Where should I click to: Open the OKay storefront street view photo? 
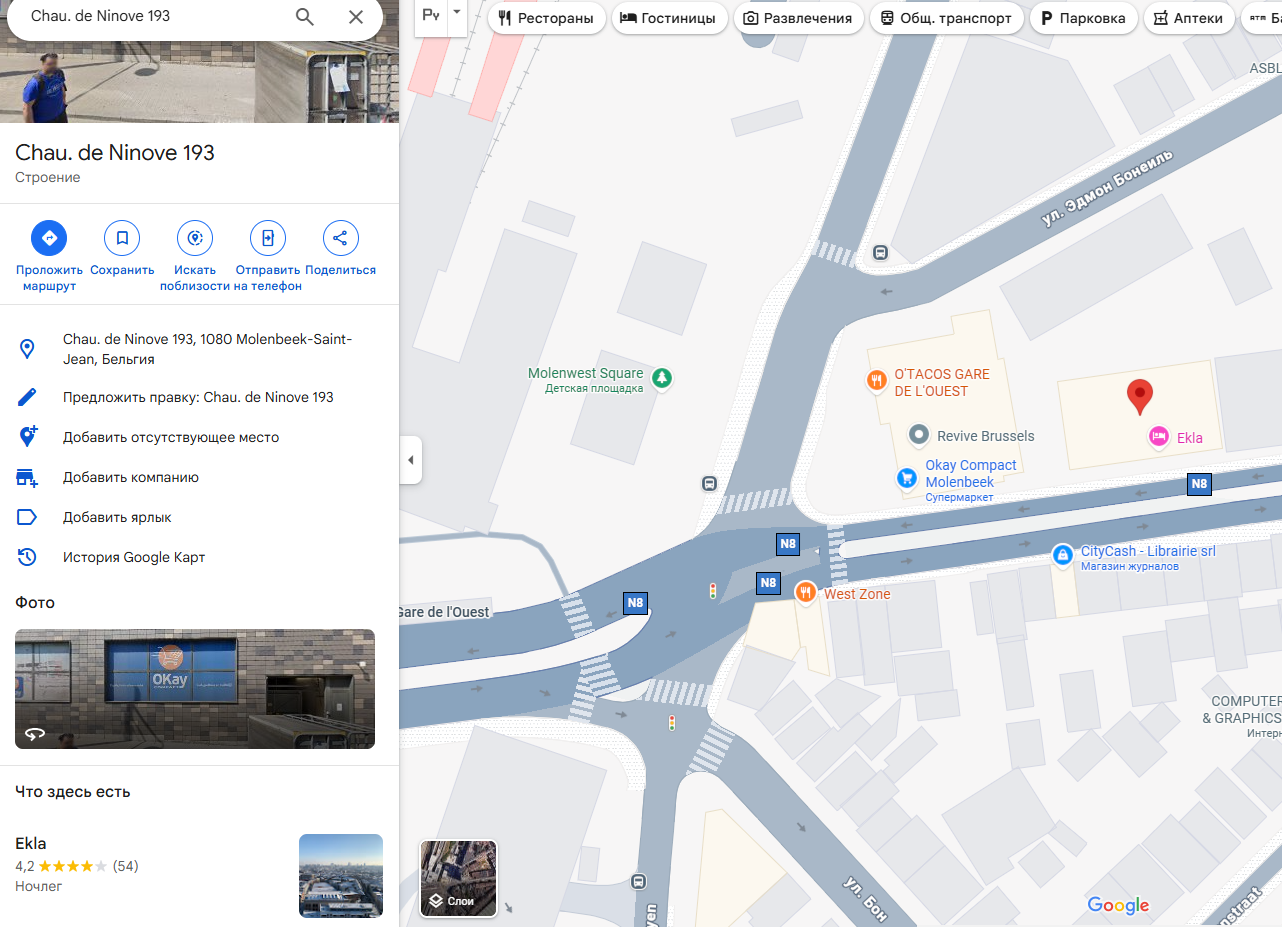coord(195,689)
